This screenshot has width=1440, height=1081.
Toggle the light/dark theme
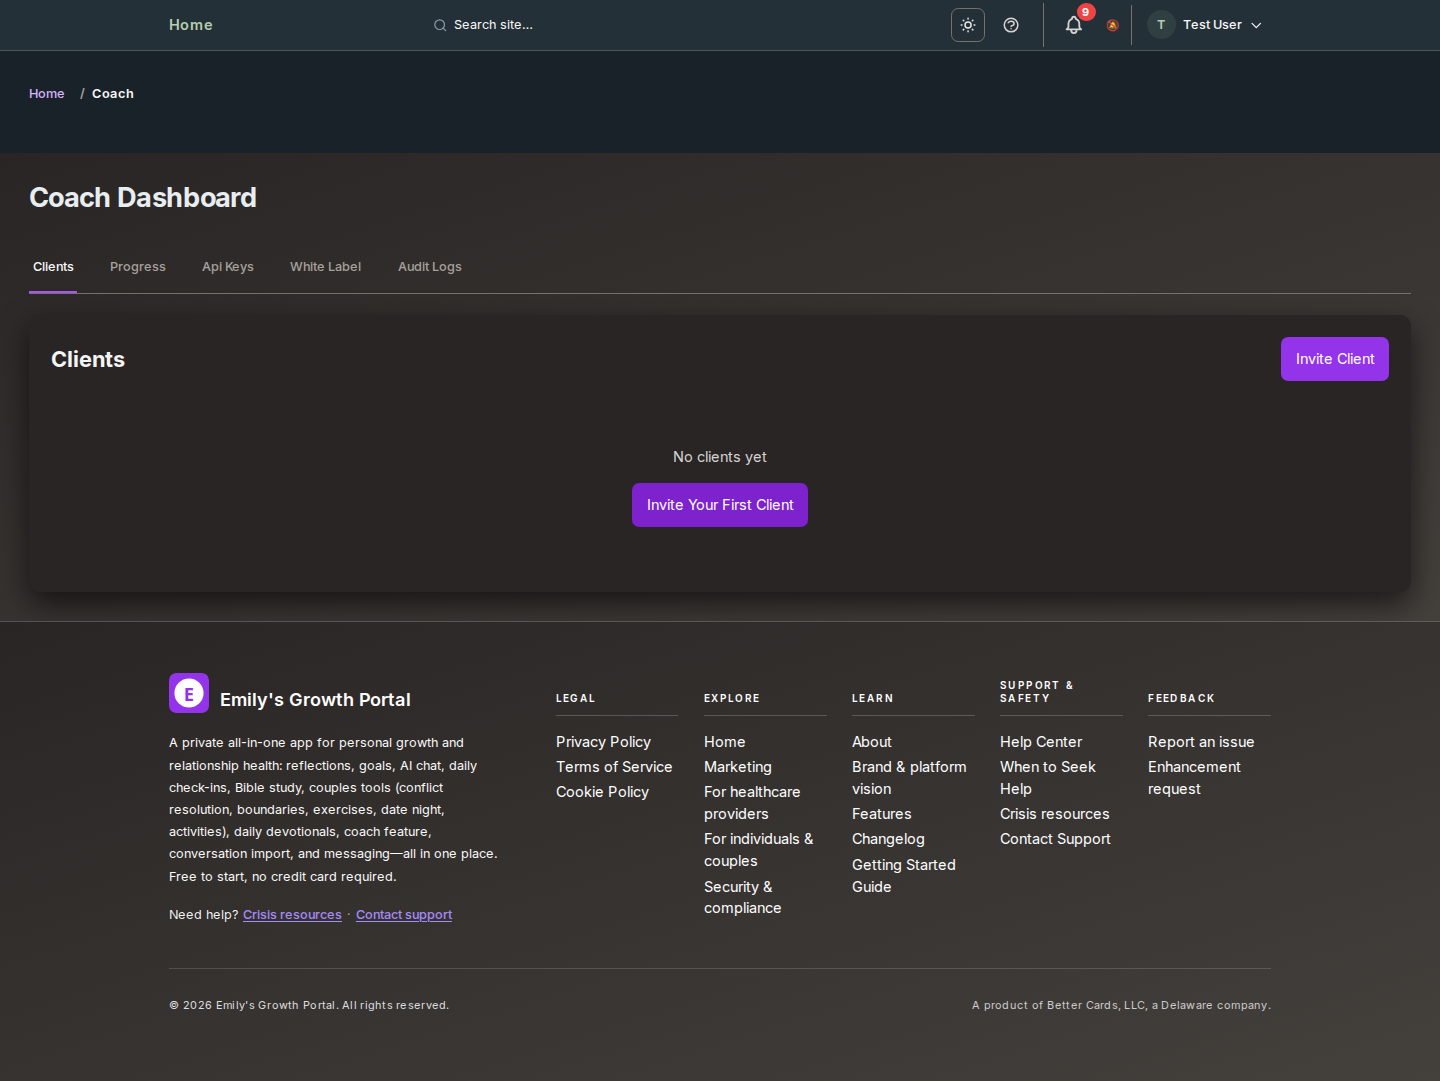[x=967, y=25]
